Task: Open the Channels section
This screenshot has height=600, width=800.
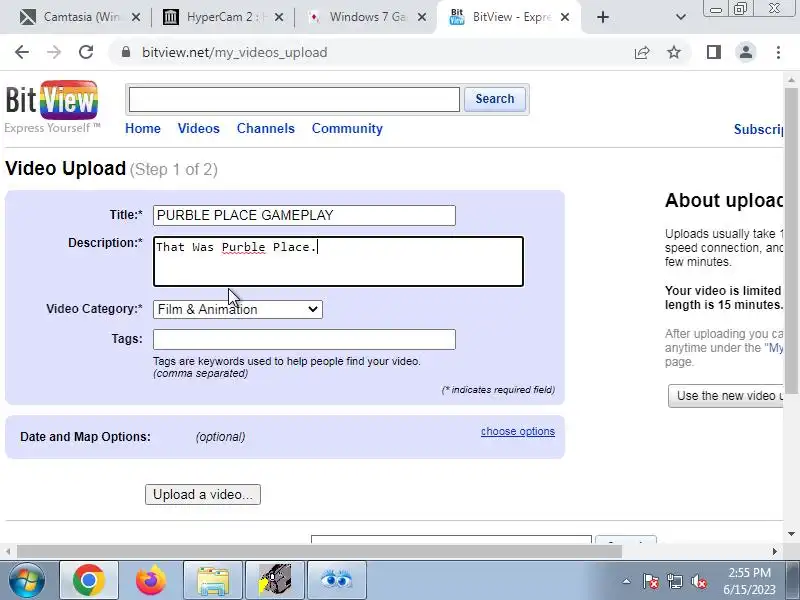Action: (266, 129)
